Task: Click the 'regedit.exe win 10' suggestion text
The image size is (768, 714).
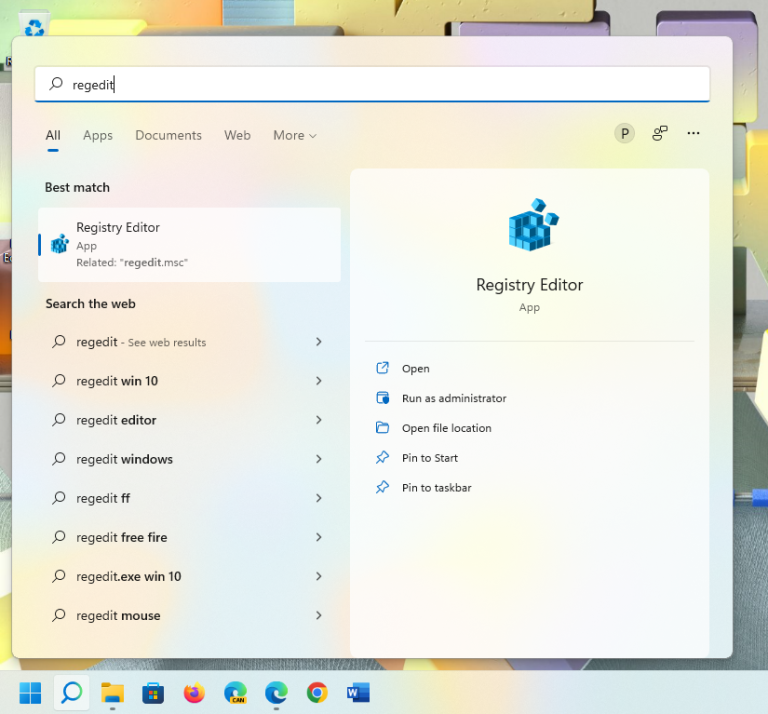Action: 128,576
